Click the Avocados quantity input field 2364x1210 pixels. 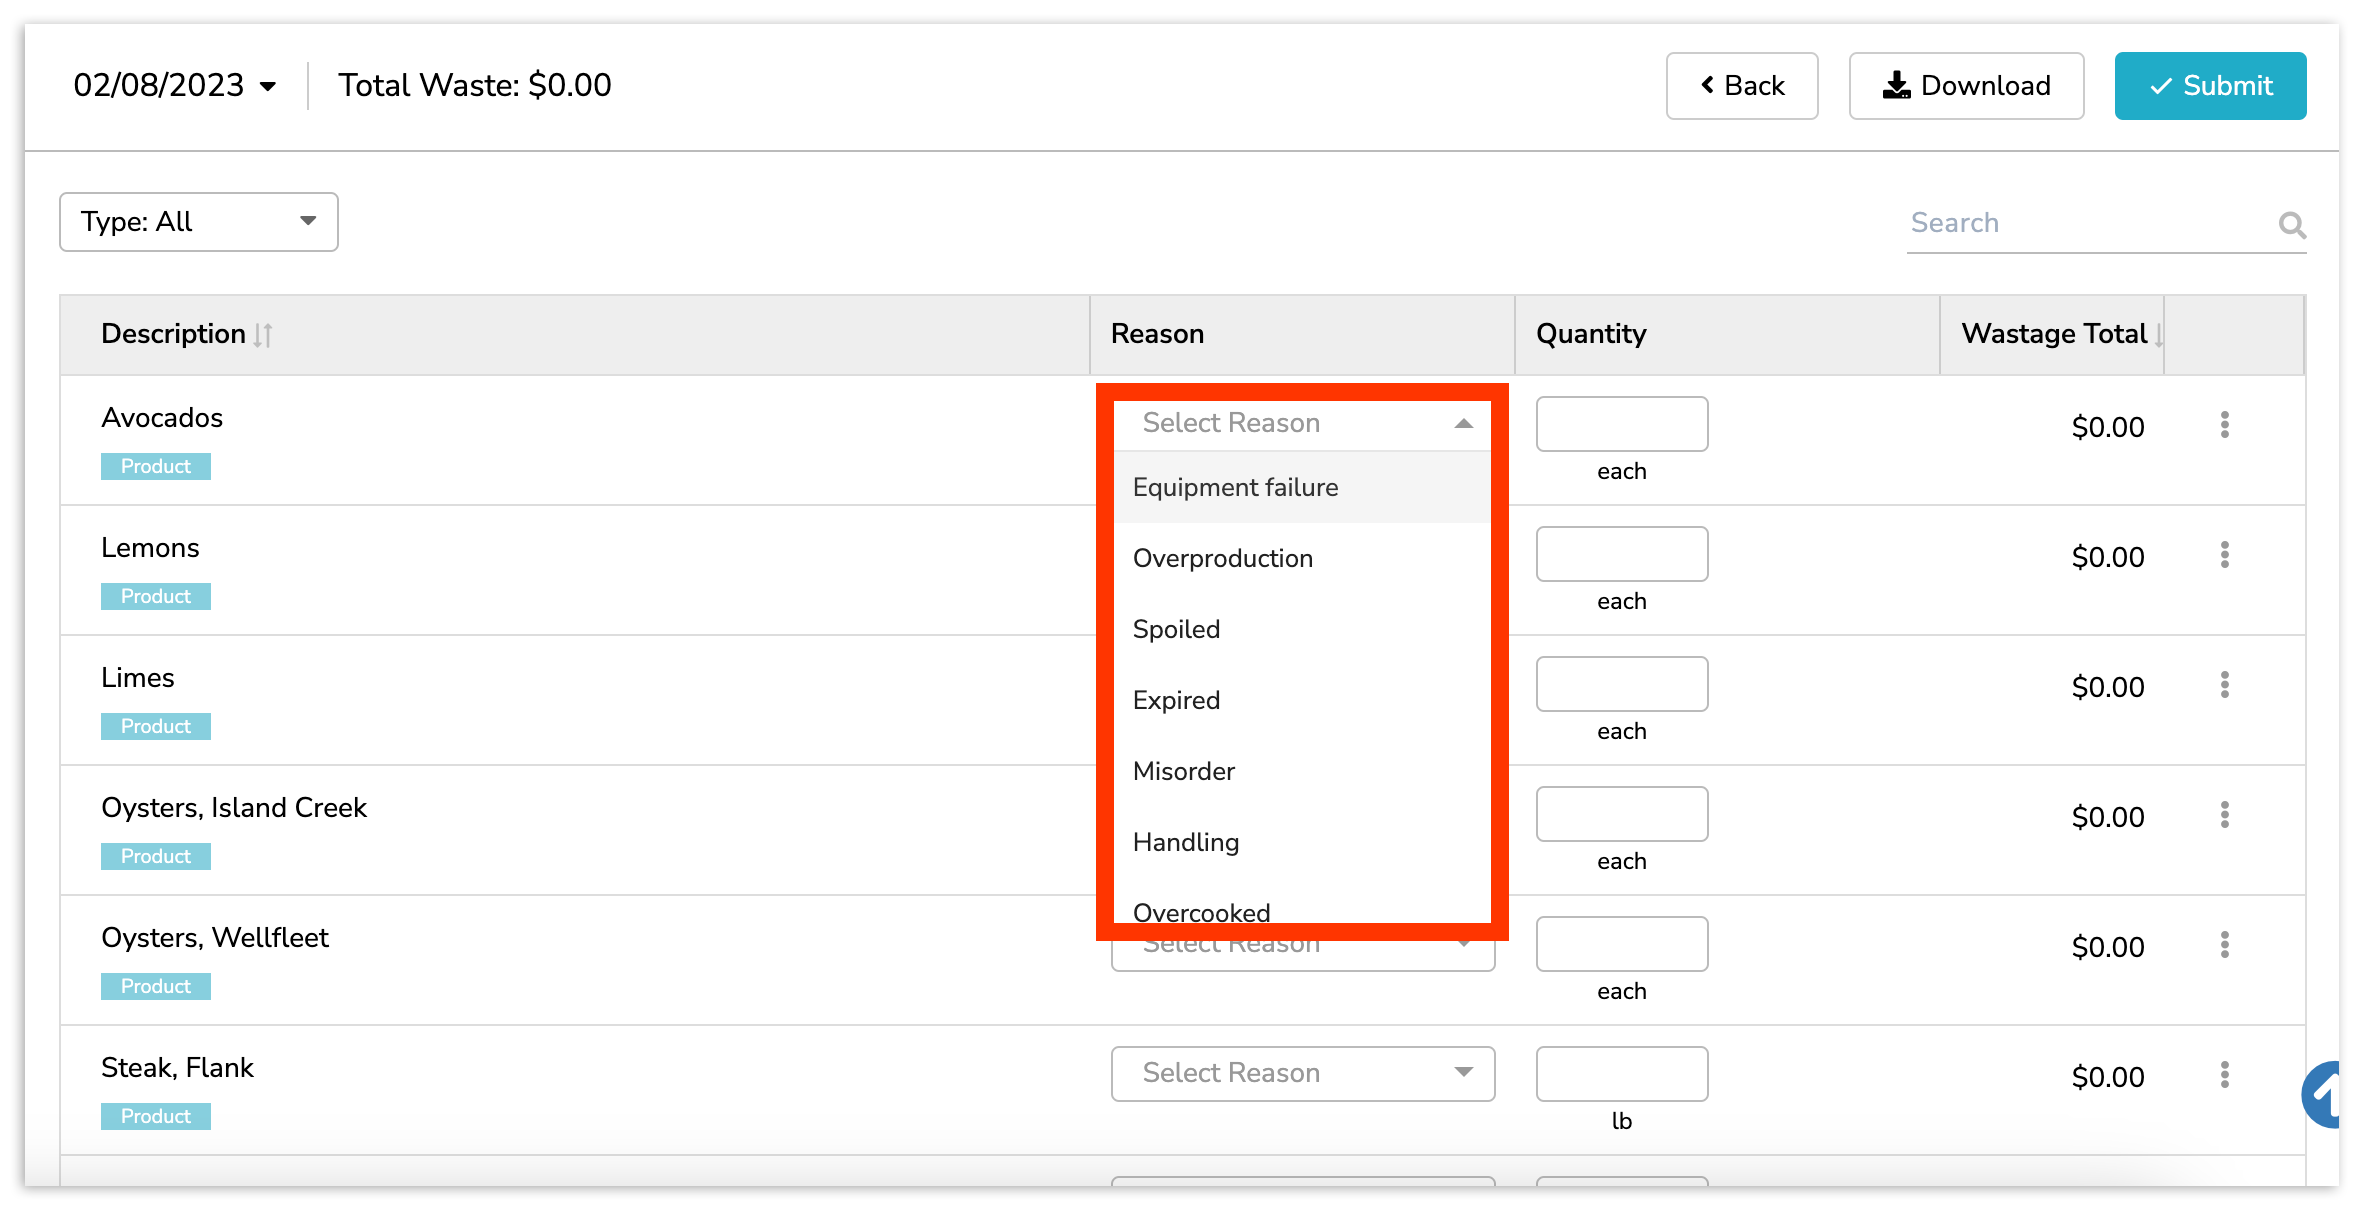click(x=1621, y=424)
